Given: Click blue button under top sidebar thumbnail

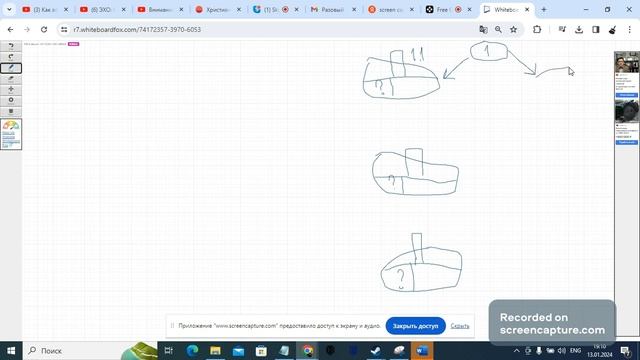Looking at the screenshot, I should (627, 95).
